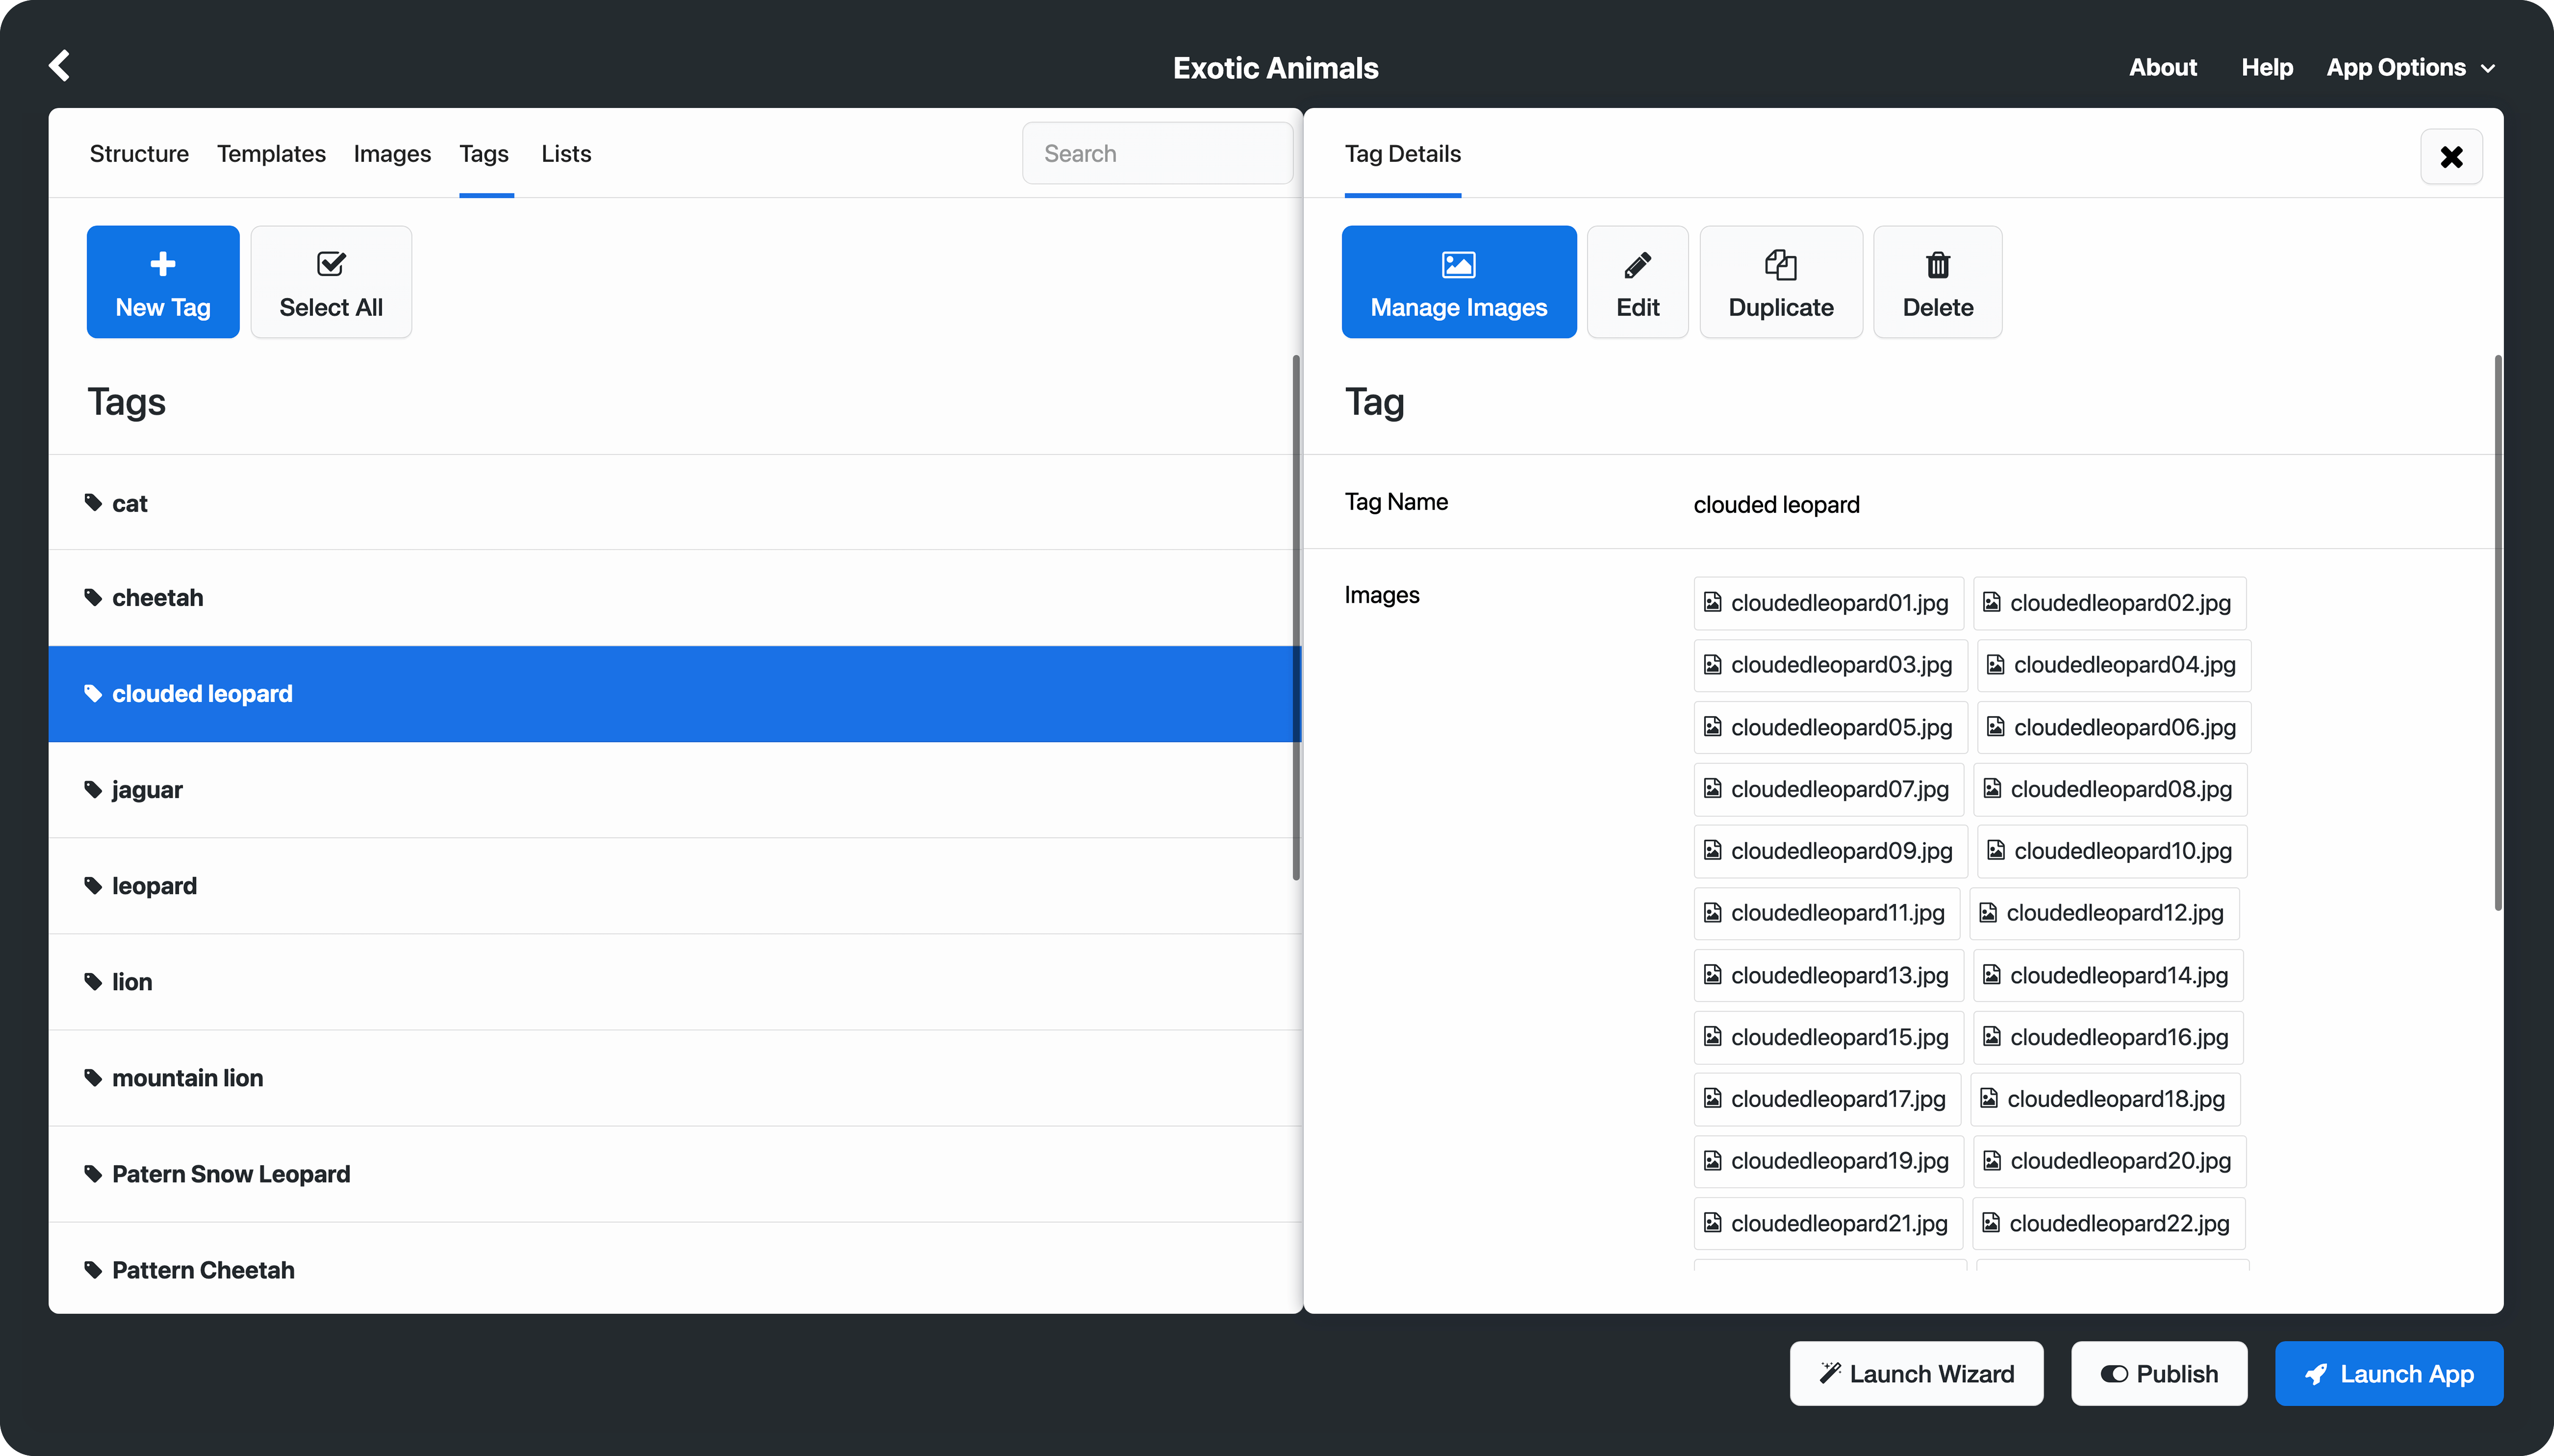Launch the wizard with wand button
The height and width of the screenshot is (1456, 2554).
pyautogui.click(x=1916, y=1373)
